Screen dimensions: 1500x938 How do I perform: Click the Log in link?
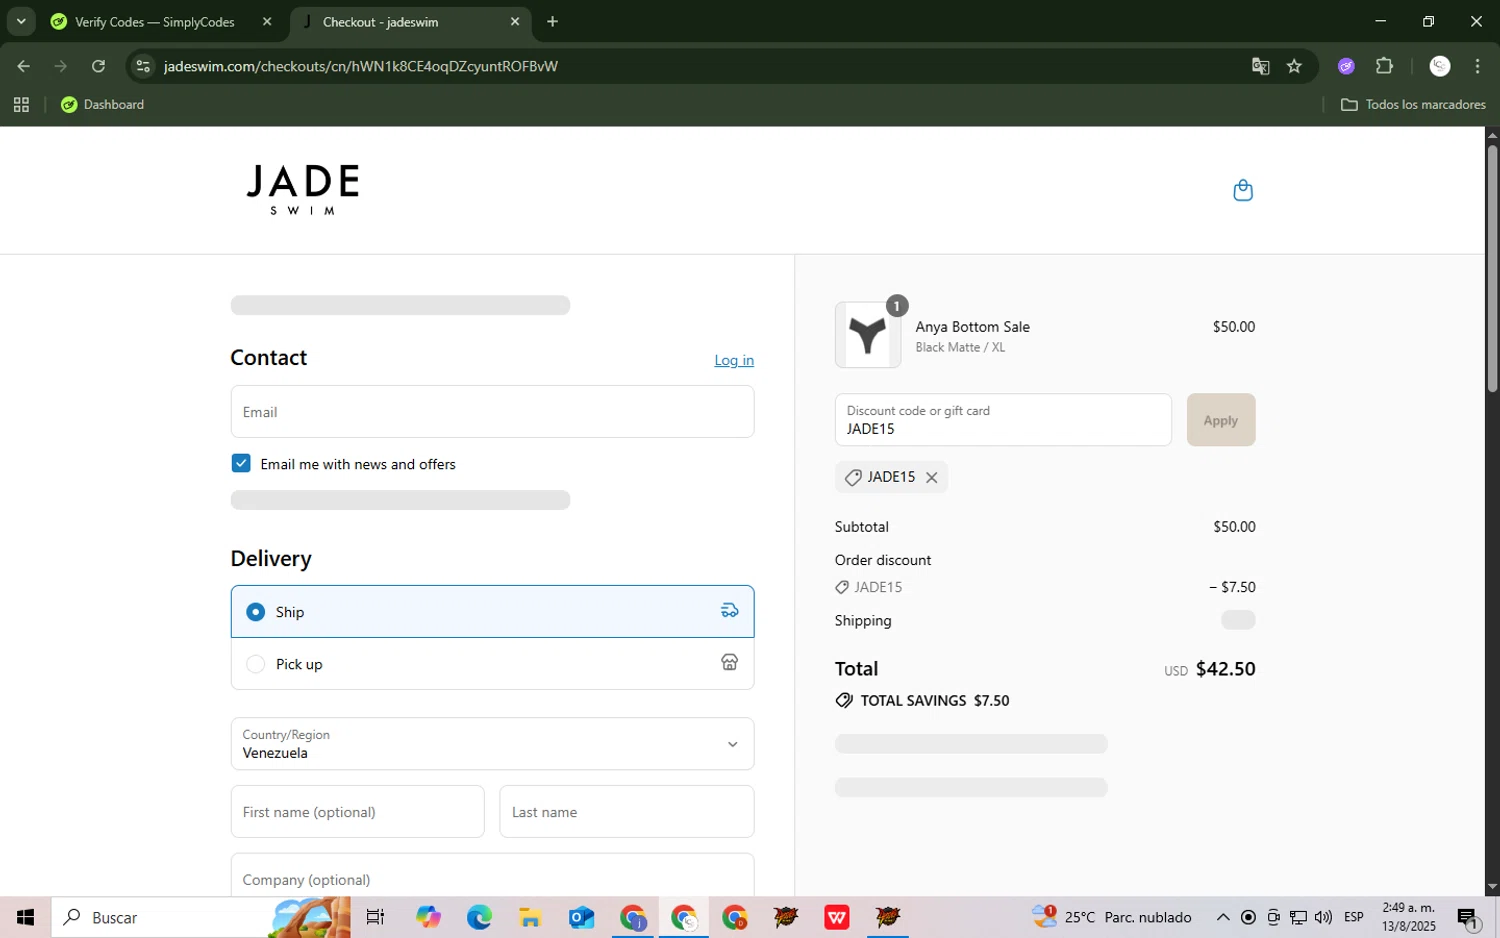[734, 360]
